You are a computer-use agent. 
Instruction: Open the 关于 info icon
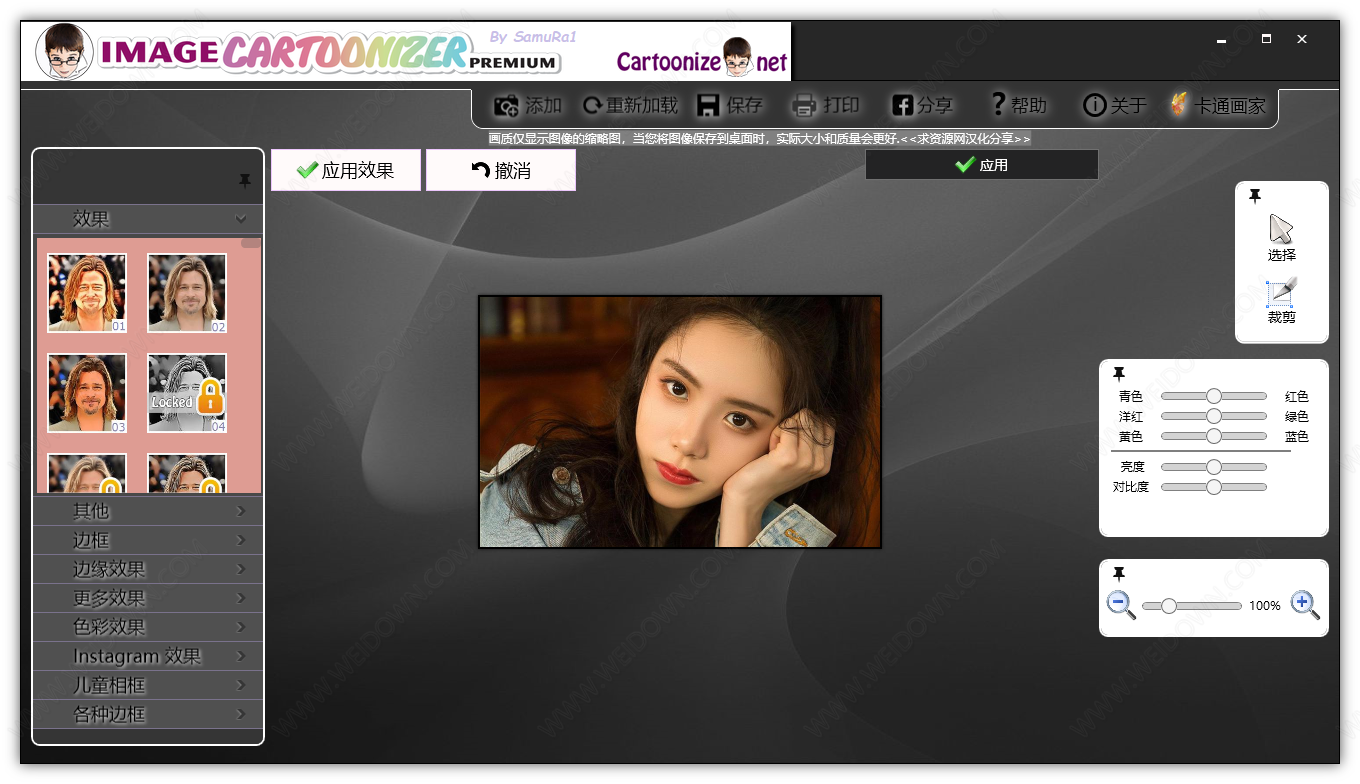click(1094, 105)
